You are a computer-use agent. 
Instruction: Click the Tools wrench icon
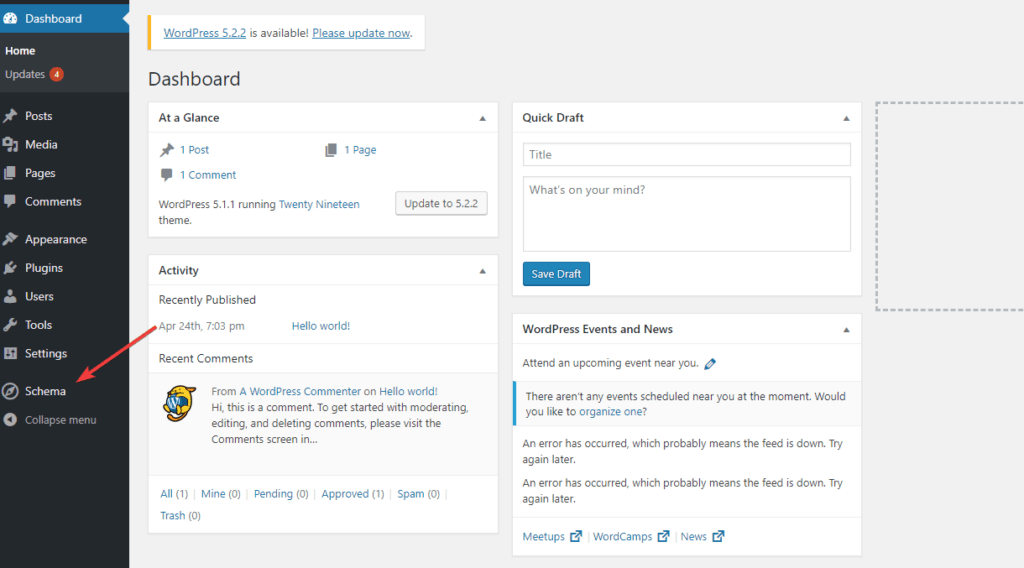point(11,325)
